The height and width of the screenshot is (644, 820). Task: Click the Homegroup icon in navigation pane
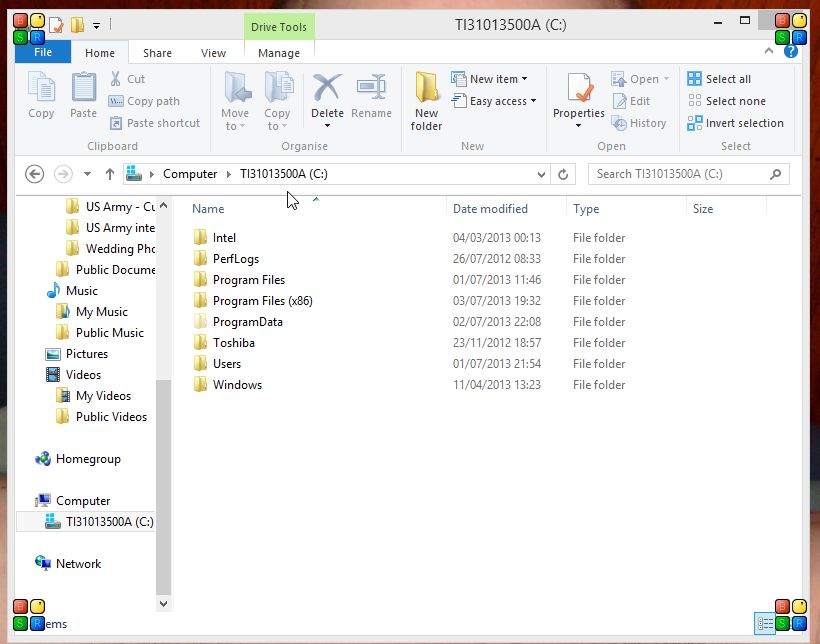42,459
